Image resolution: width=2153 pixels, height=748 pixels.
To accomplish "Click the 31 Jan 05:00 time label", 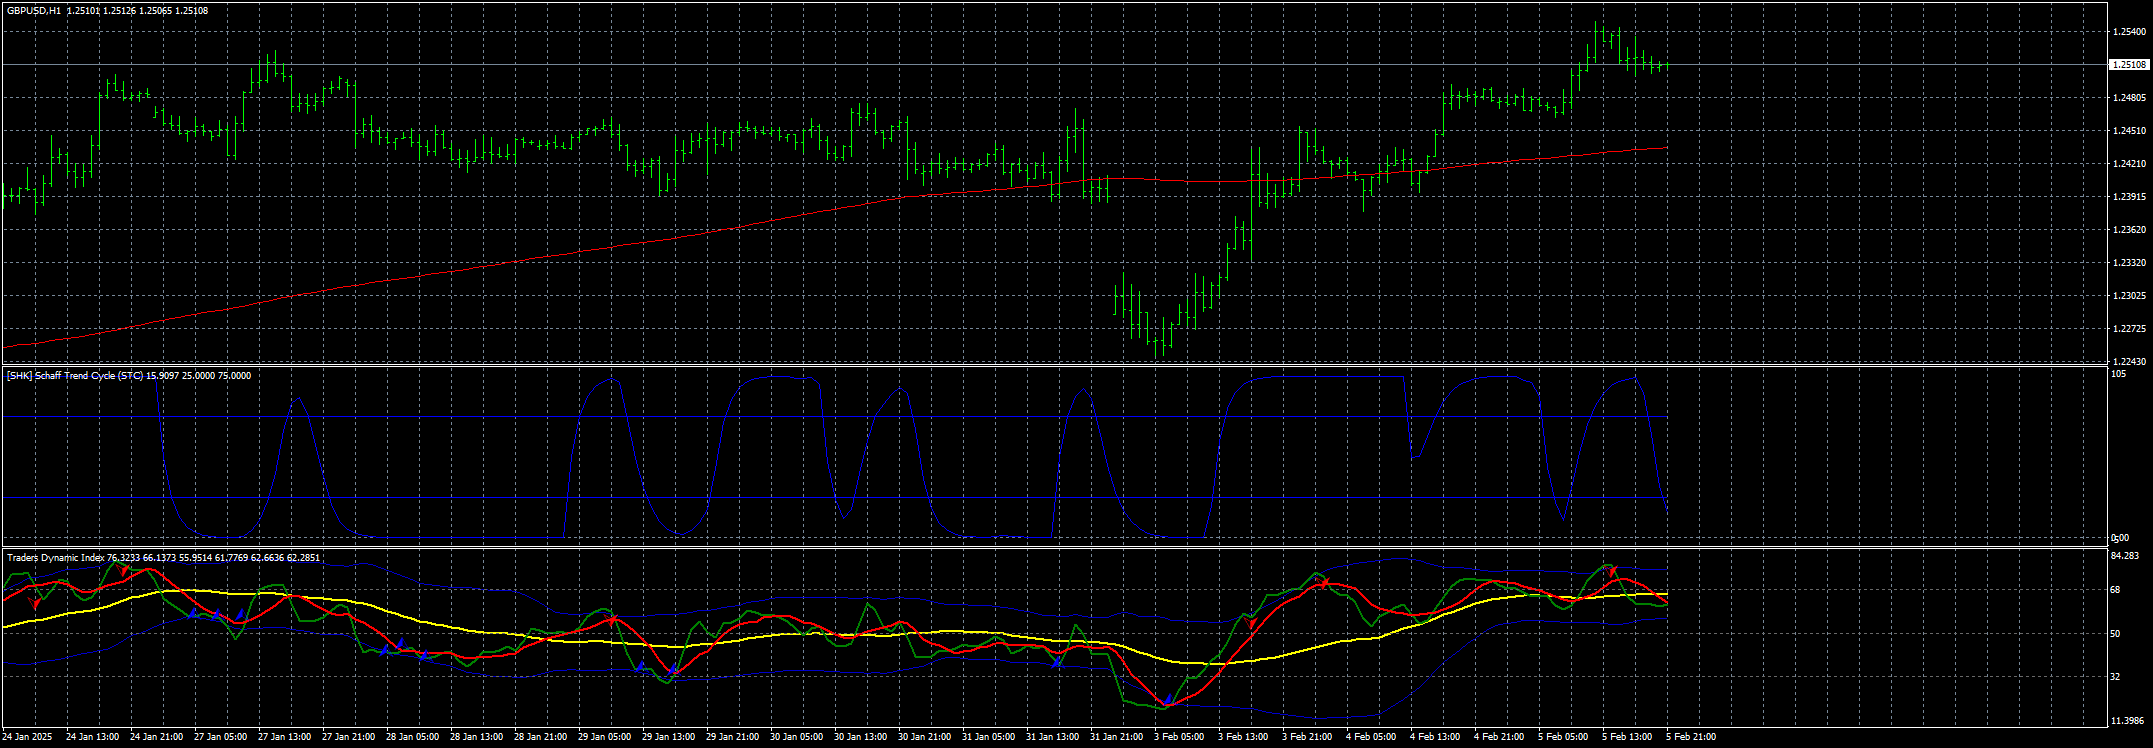I will point(988,737).
